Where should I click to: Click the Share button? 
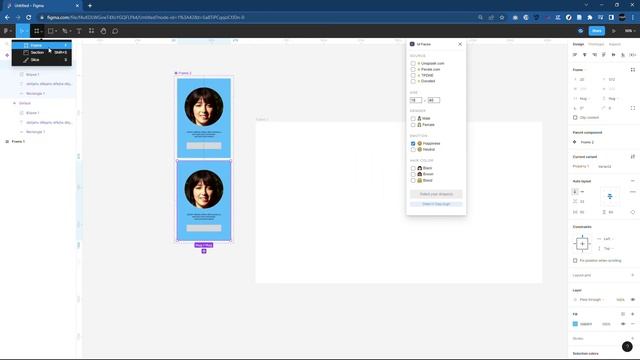tap(597, 31)
